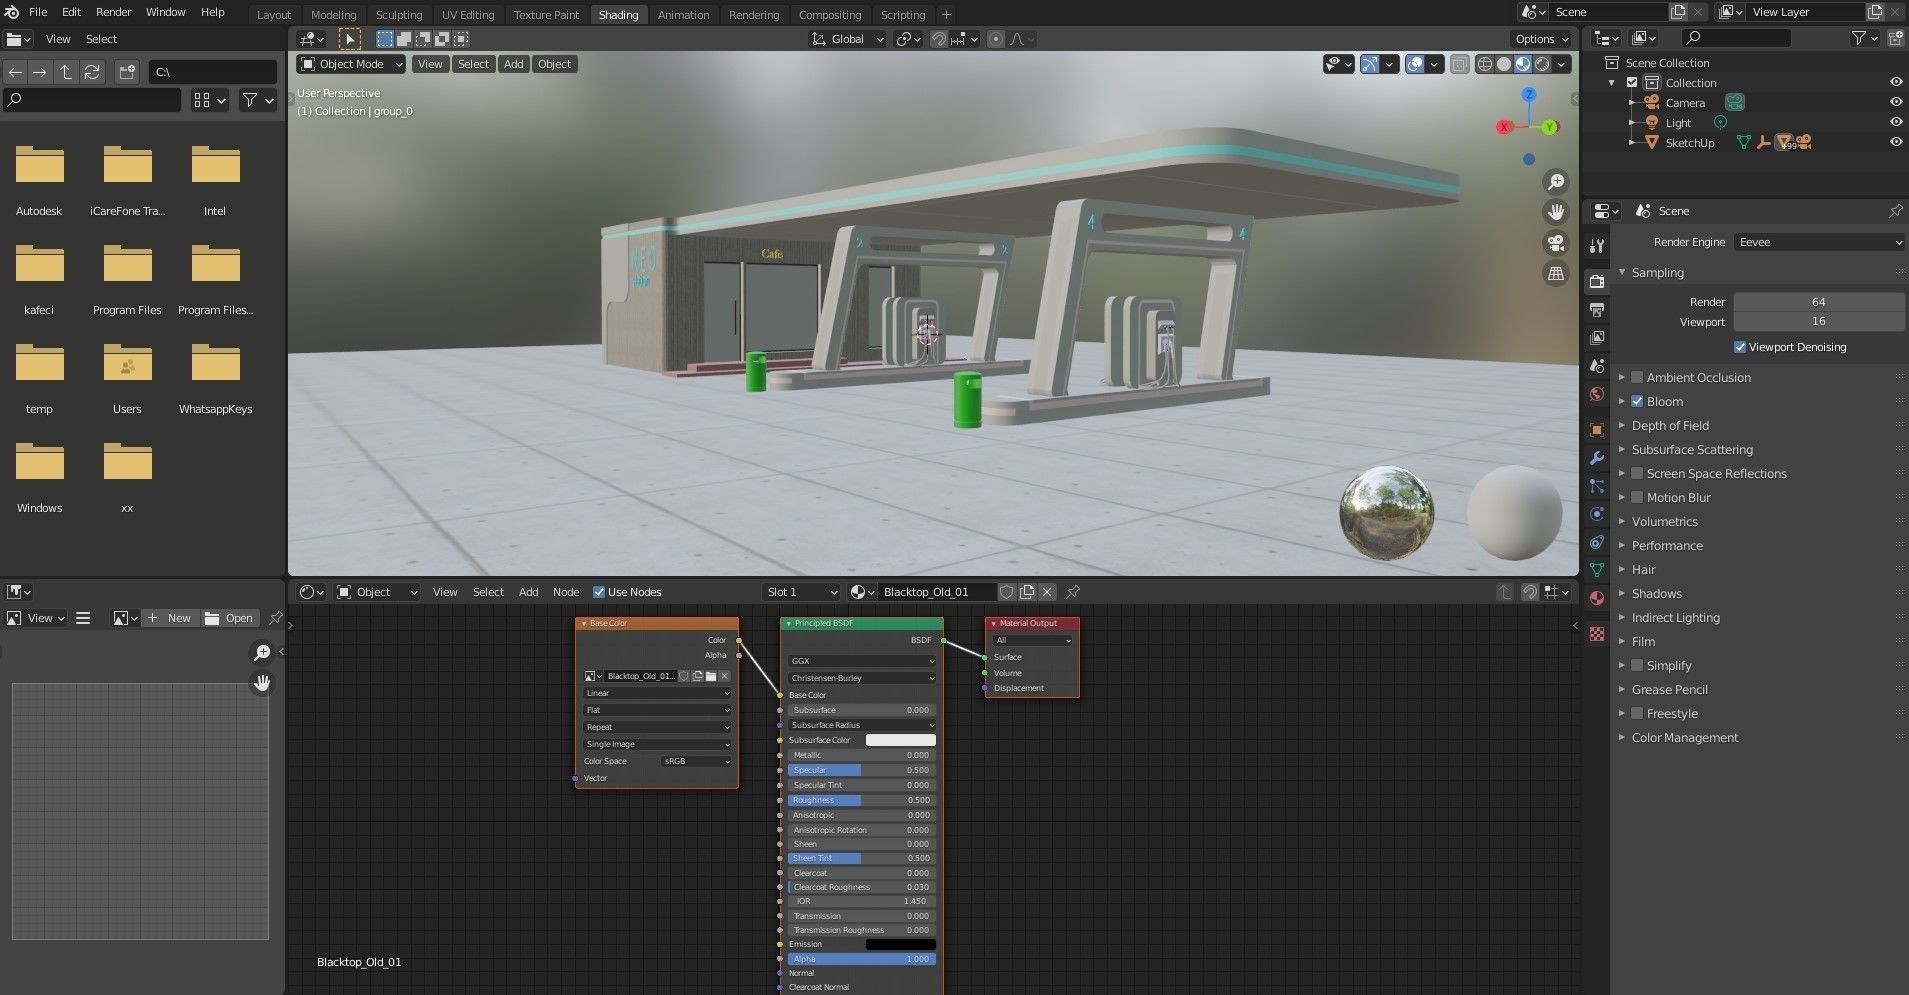This screenshot has width=1909, height=995.
Task: Open the World properties tab
Action: click(1597, 394)
